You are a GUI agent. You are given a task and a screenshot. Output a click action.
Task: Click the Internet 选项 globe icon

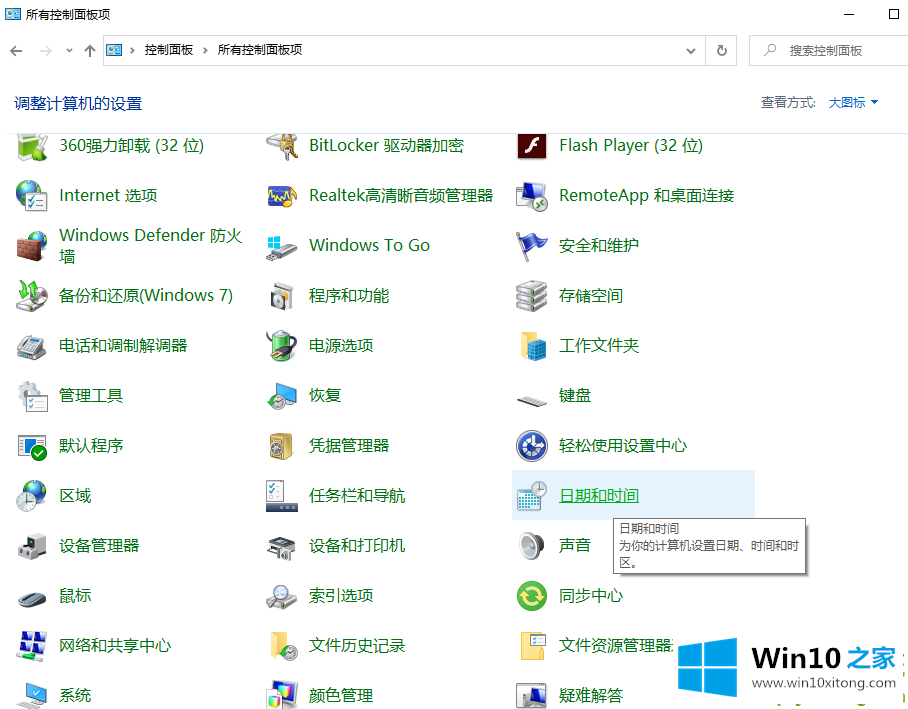(32, 196)
